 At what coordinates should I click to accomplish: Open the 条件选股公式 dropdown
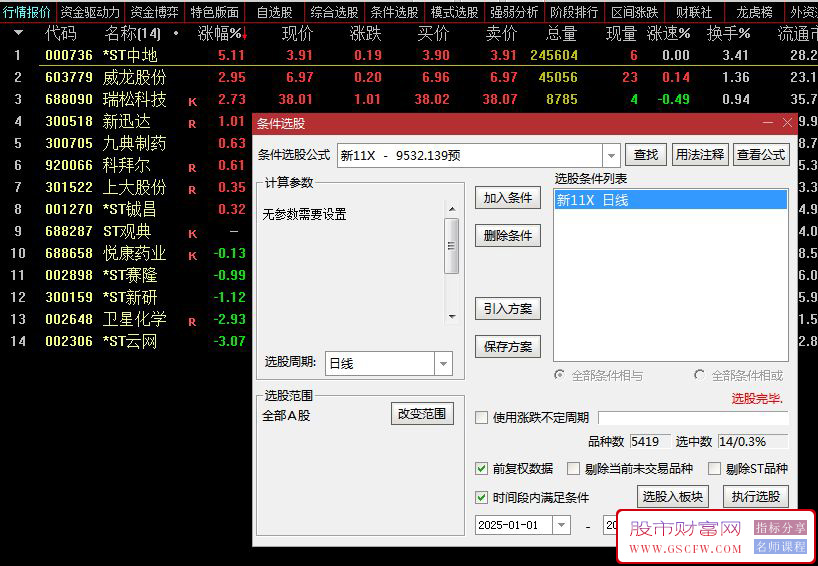click(611, 155)
